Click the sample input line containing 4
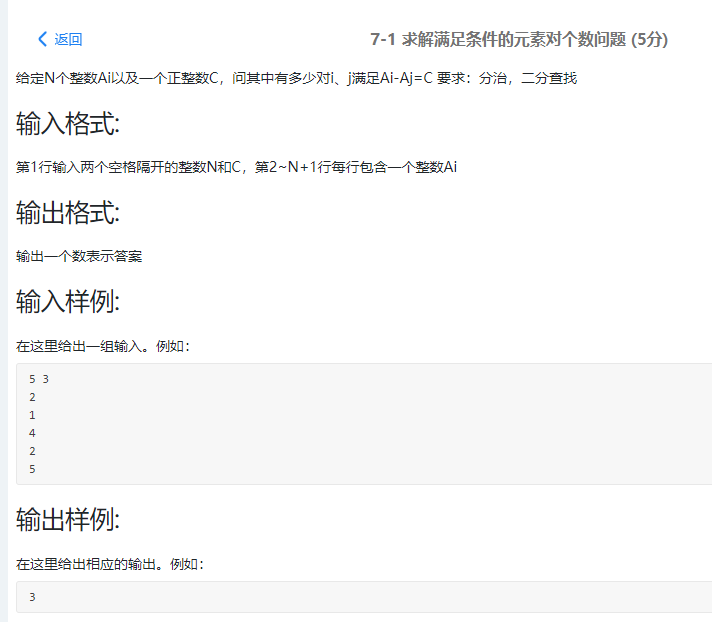The image size is (712, 622). click(32, 433)
